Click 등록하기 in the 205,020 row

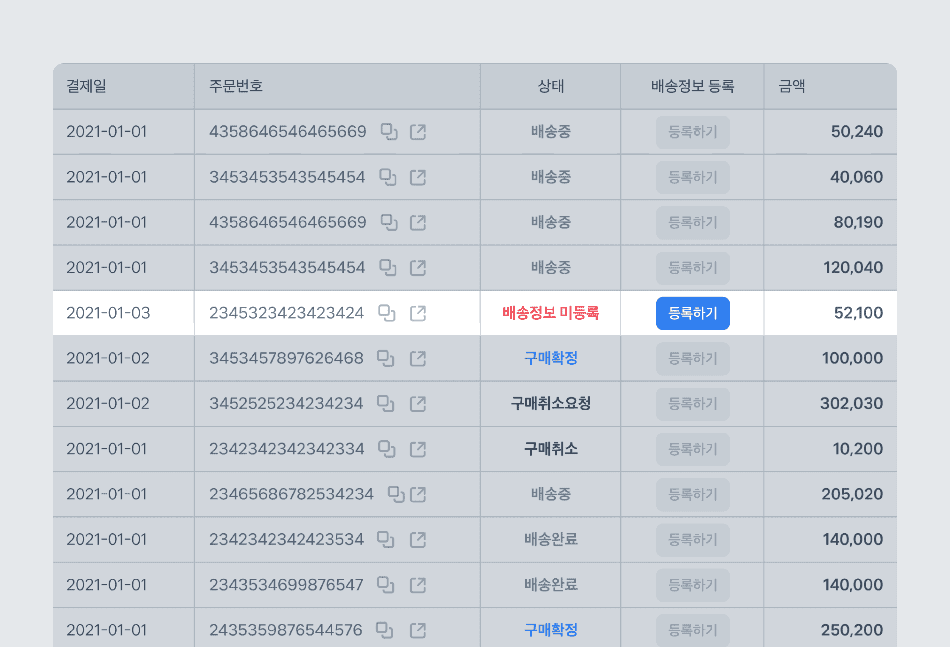tap(693, 495)
